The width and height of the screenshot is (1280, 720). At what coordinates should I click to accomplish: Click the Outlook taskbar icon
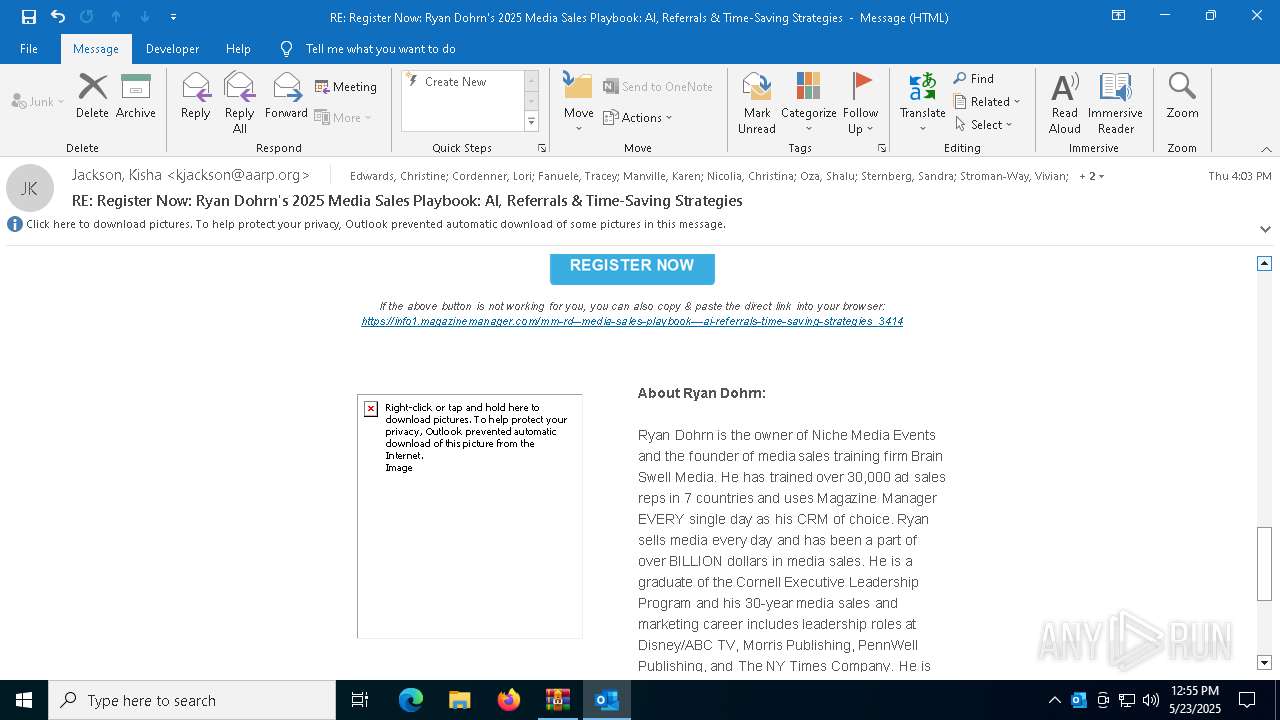pos(606,700)
